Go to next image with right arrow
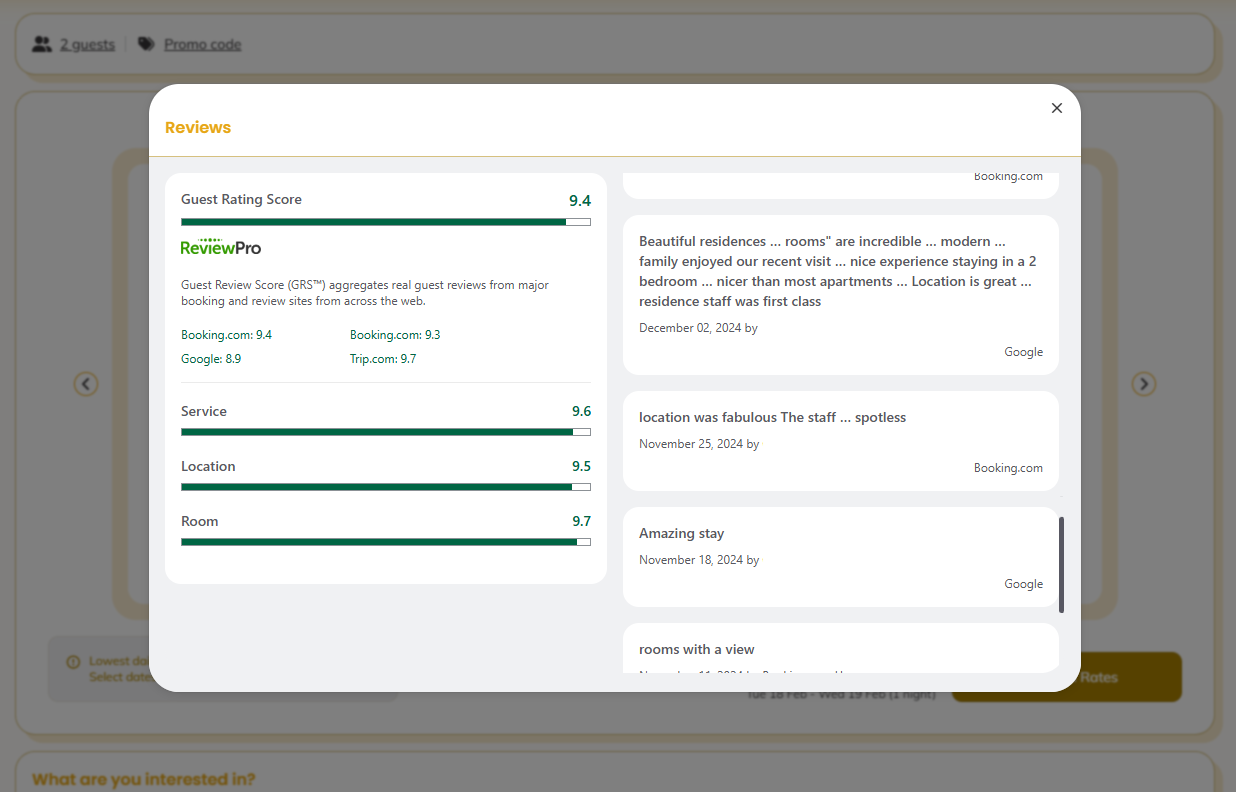1236x792 pixels. [1144, 384]
